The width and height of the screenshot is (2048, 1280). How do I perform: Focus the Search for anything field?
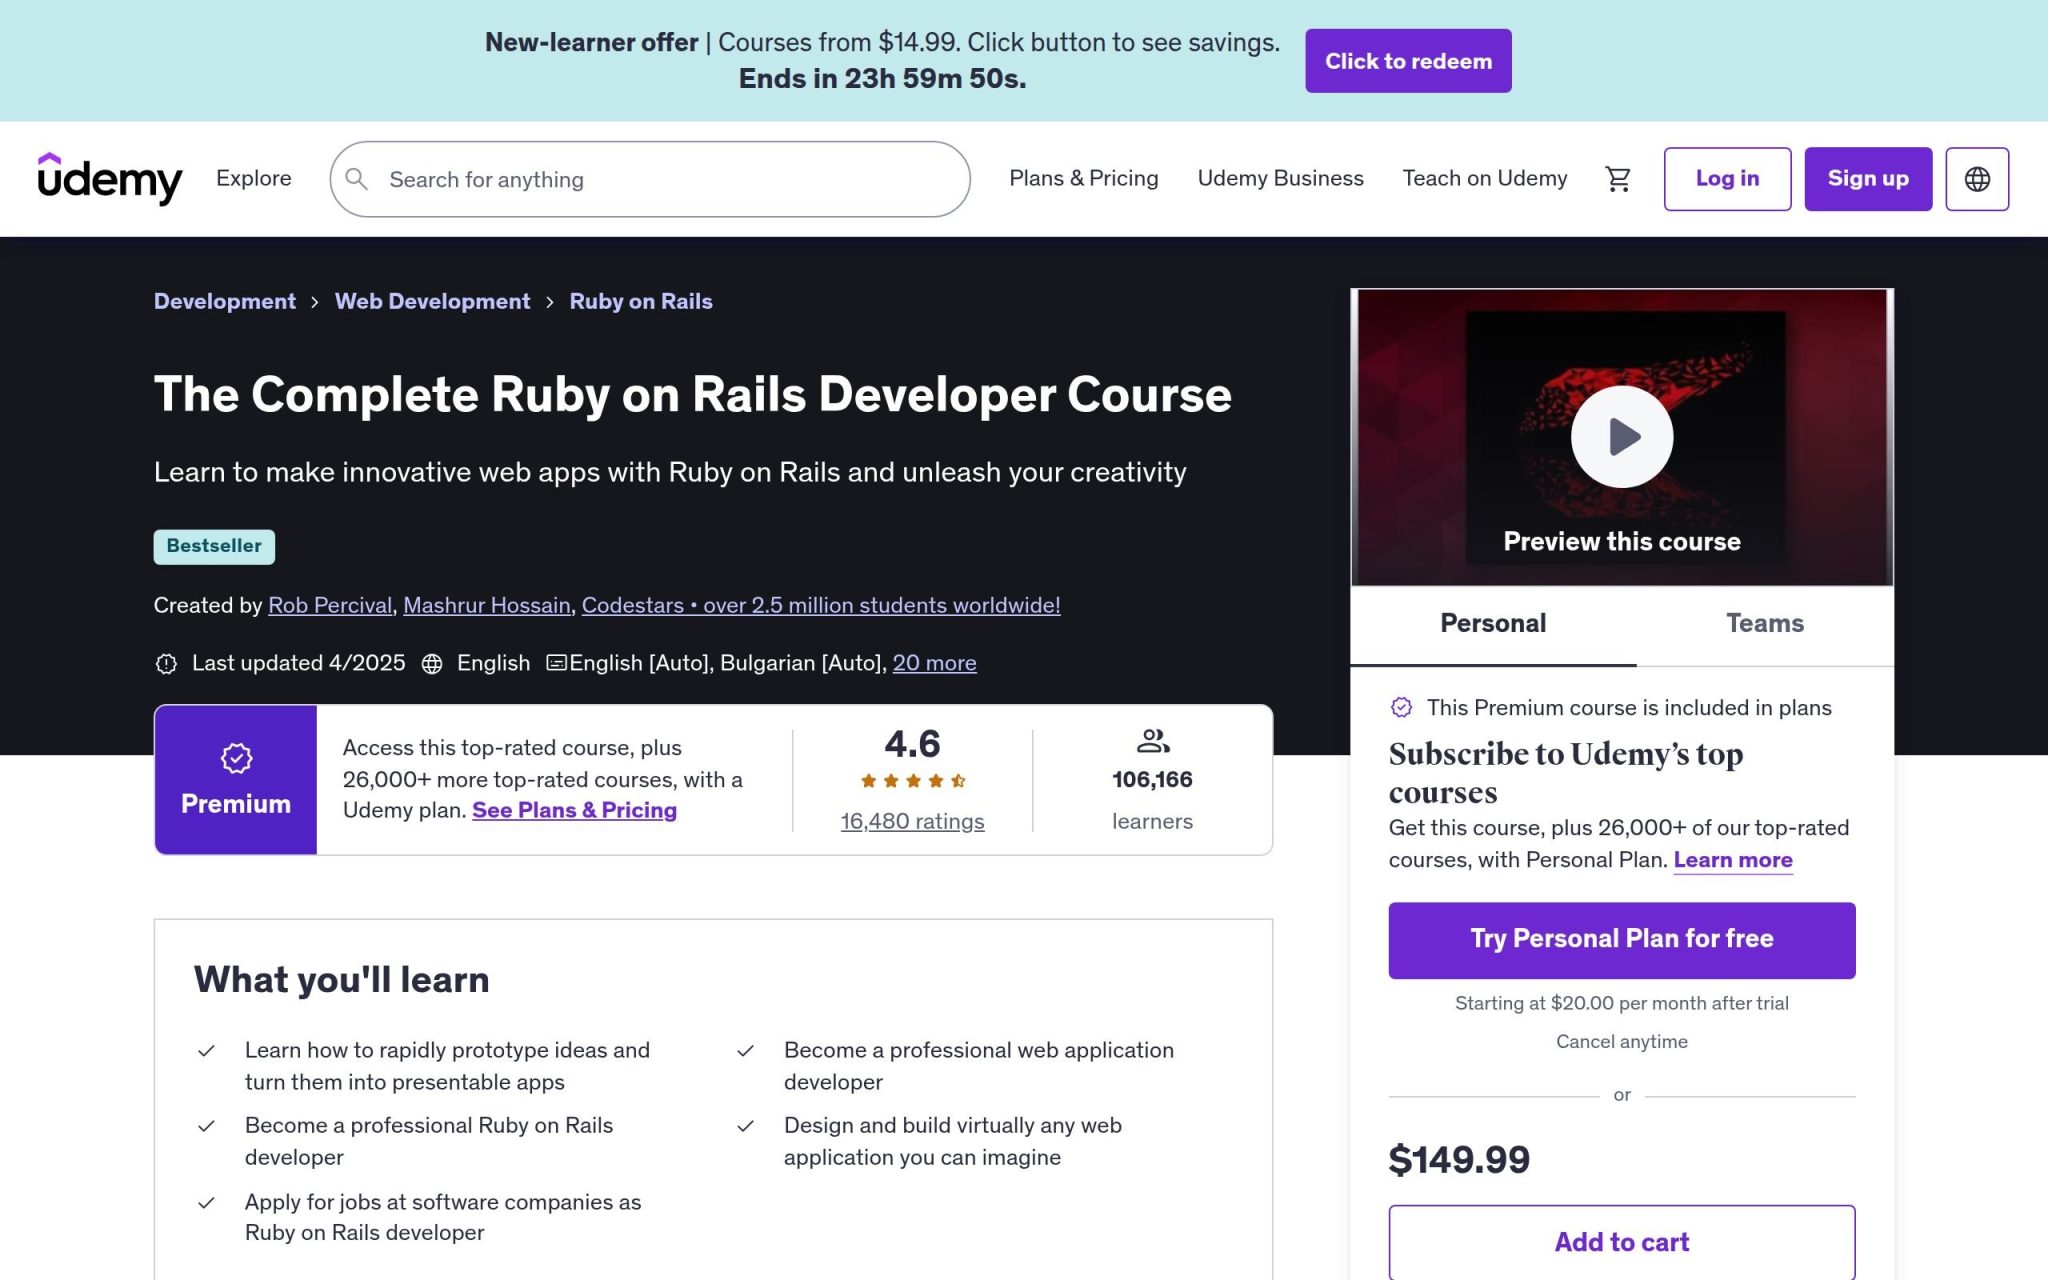pos(650,179)
